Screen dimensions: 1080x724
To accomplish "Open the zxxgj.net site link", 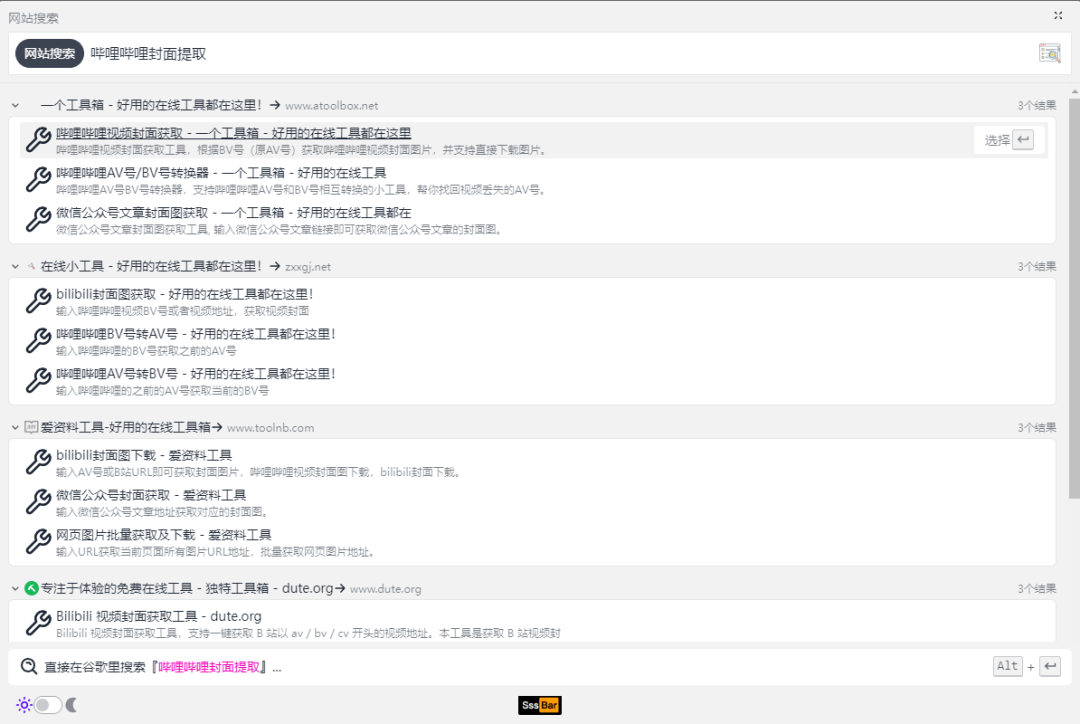I will (308, 267).
